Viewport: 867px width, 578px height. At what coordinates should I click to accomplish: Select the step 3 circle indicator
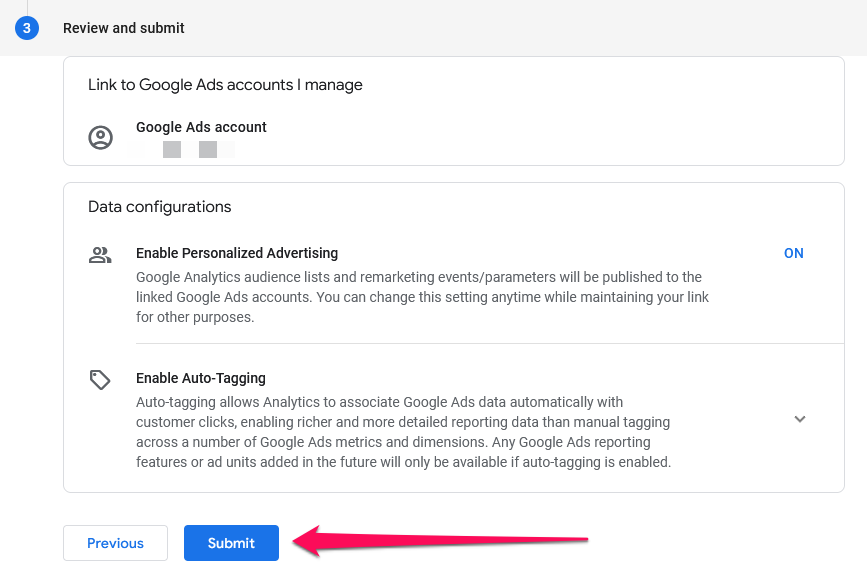click(x=27, y=28)
